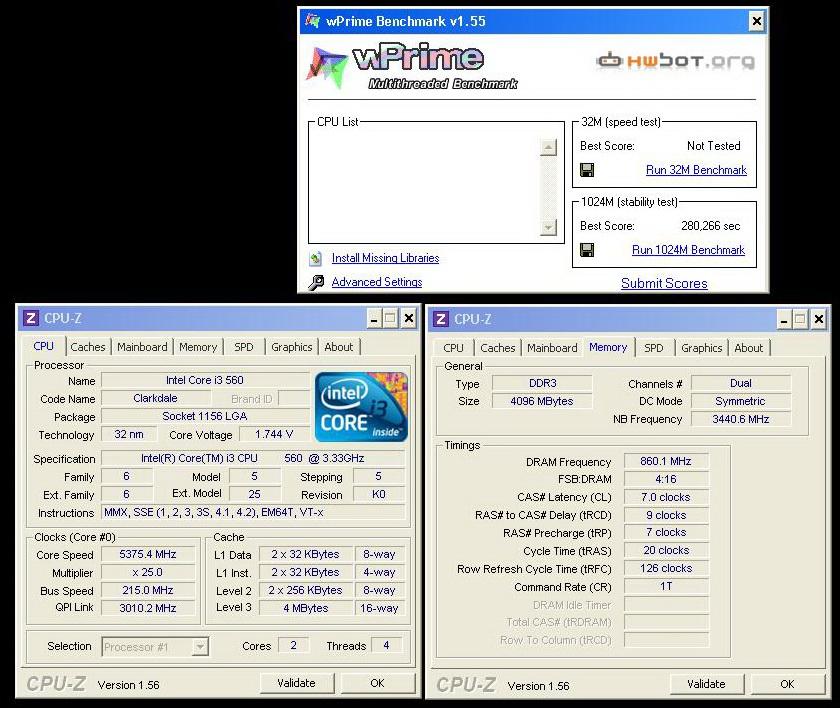Viewport: 840px width, 708px height.
Task: Click the Bus Speed value 215.0 MHz
Action: click(x=148, y=590)
